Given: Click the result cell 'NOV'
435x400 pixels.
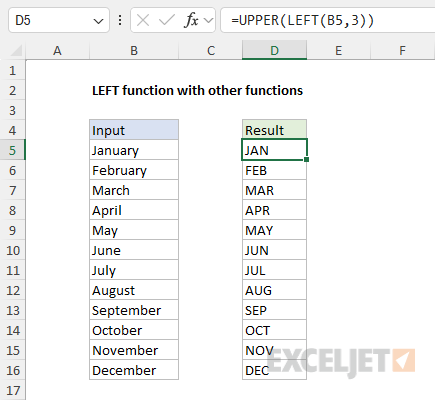Looking at the screenshot, I should tap(274, 350).
